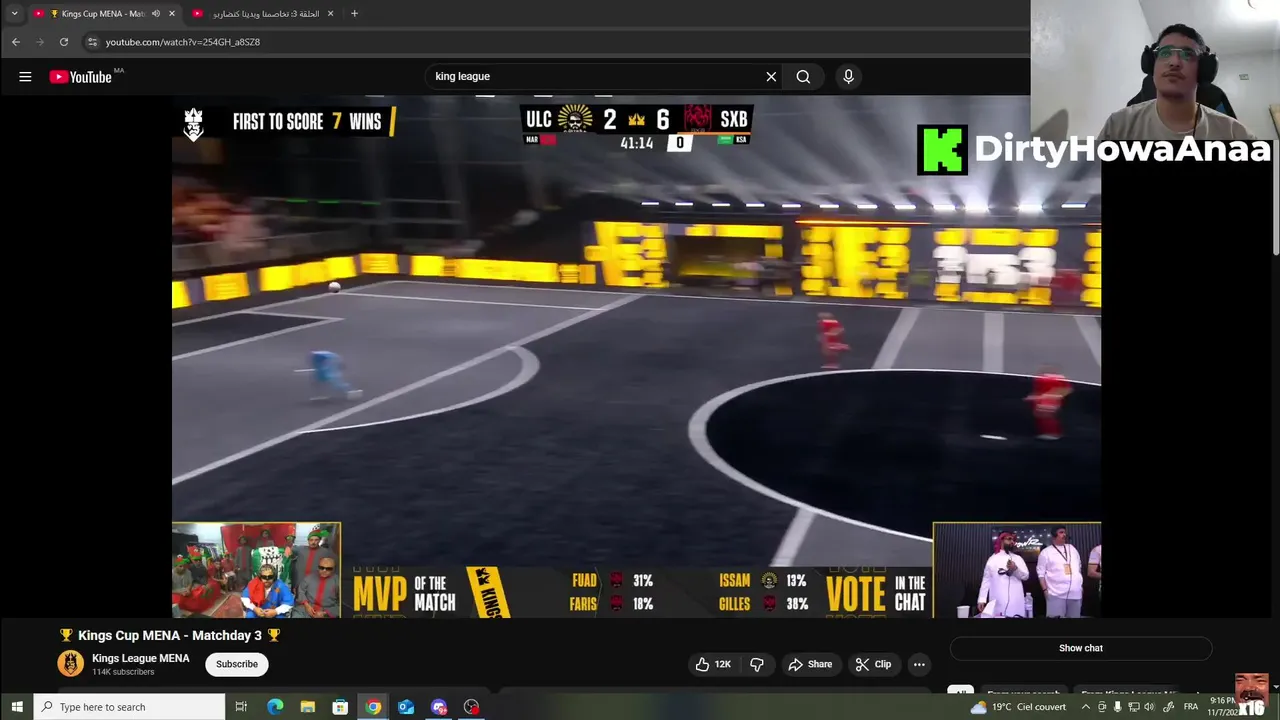
Task: Open the OBS recording app on the taskbar
Action: pos(472,707)
